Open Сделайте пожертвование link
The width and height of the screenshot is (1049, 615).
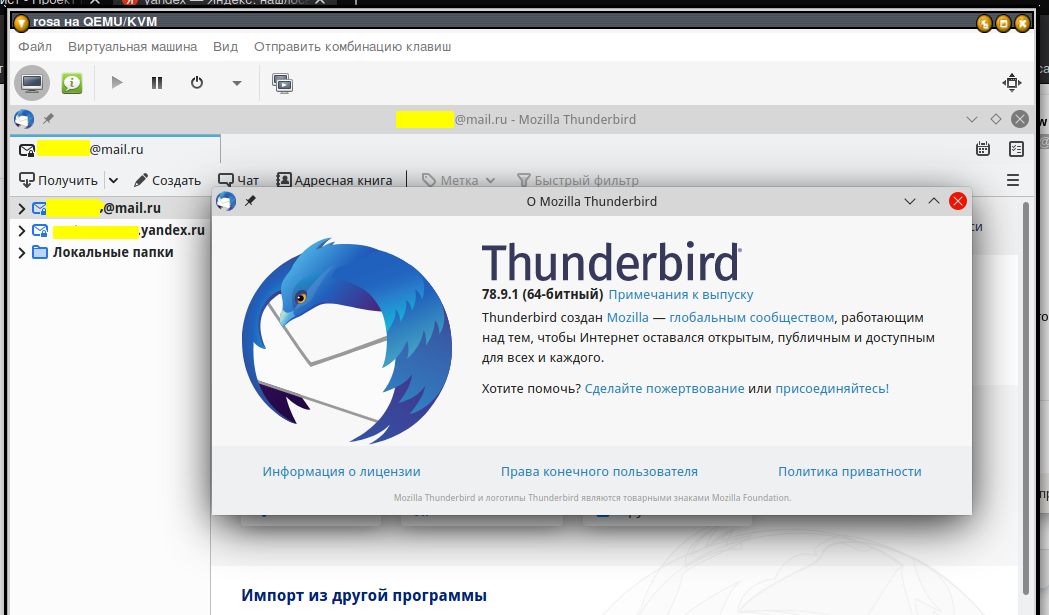[664, 388]
